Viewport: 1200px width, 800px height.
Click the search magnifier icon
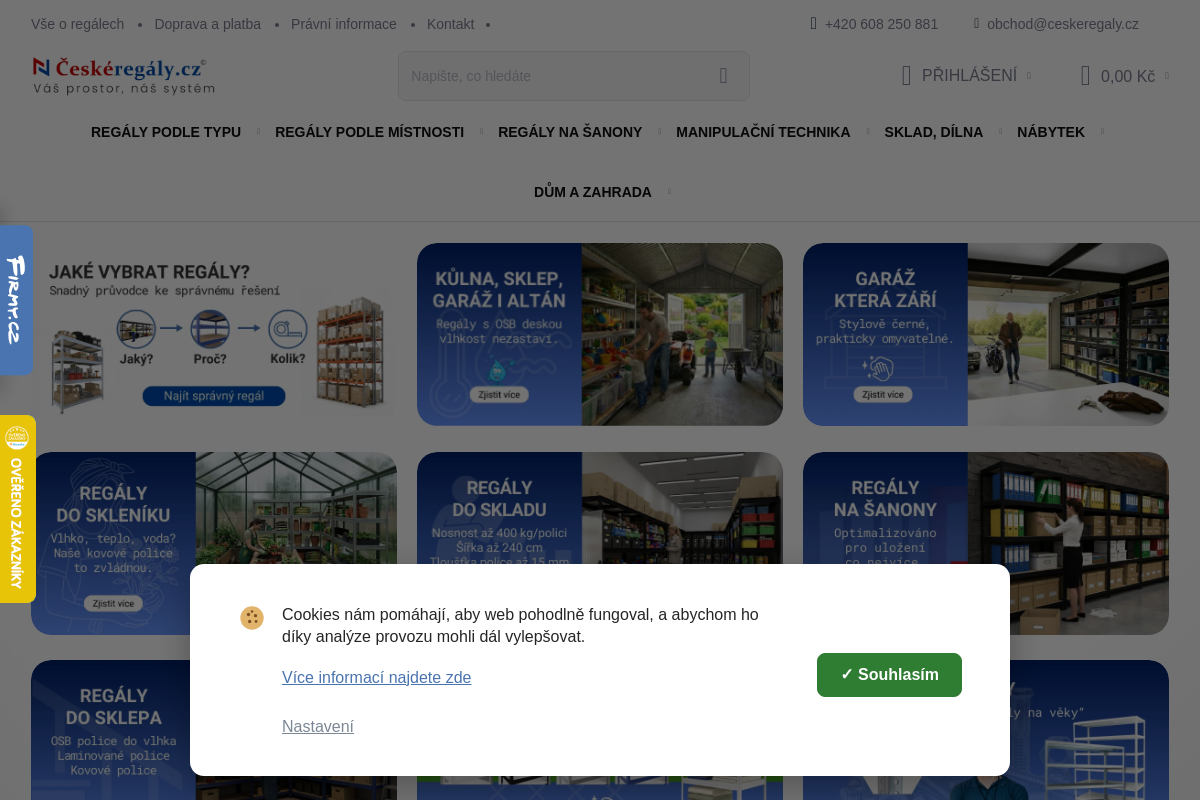coord(723,76)
